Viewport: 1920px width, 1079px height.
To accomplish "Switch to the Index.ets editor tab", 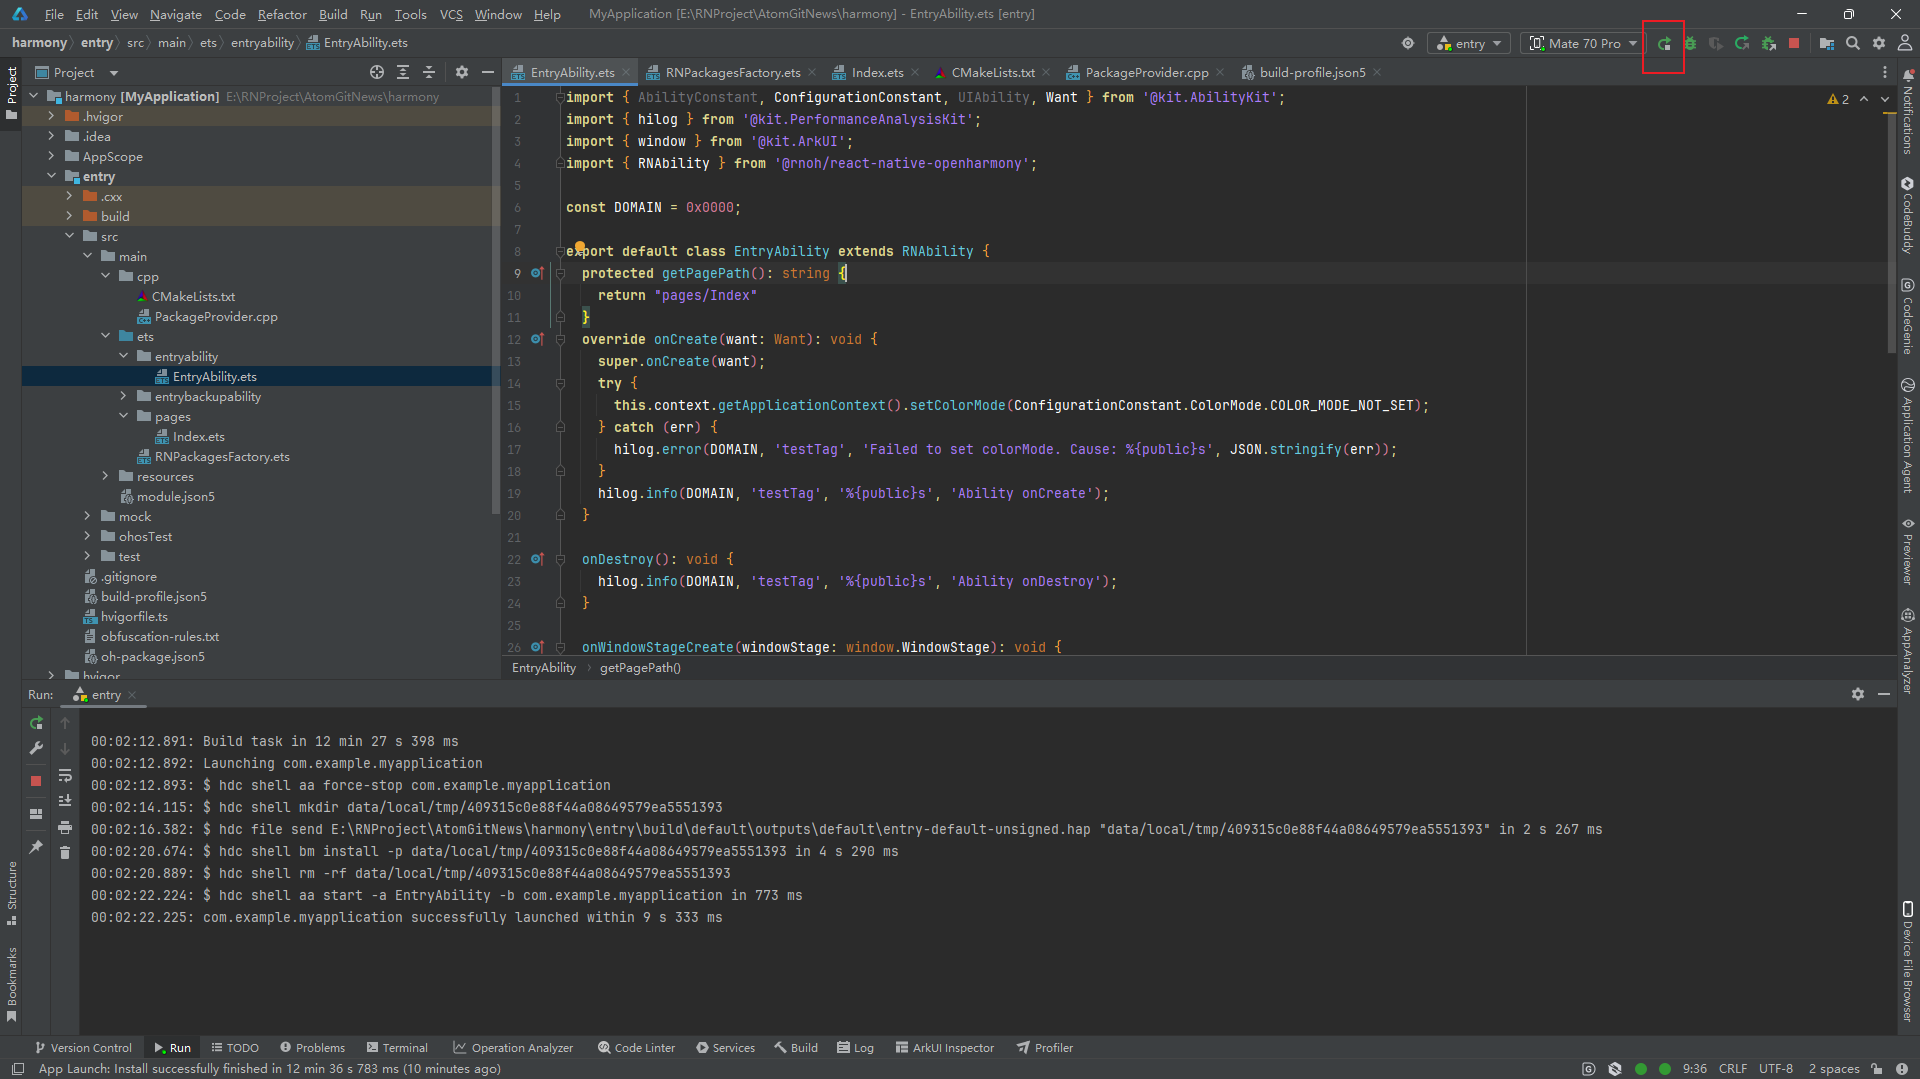I will coord(877,72).
